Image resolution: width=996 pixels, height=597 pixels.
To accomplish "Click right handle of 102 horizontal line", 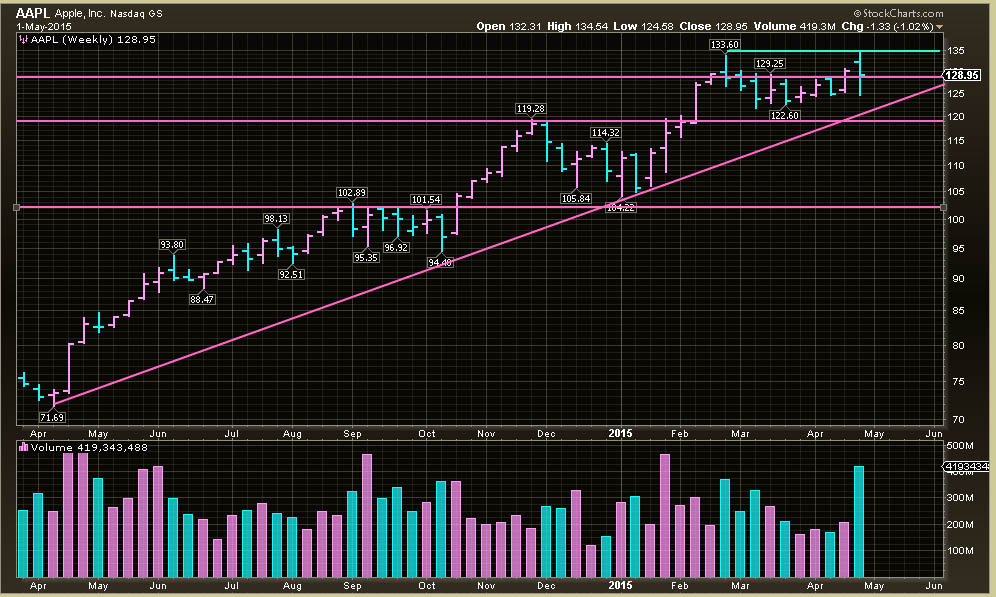I will click(943, 208).
